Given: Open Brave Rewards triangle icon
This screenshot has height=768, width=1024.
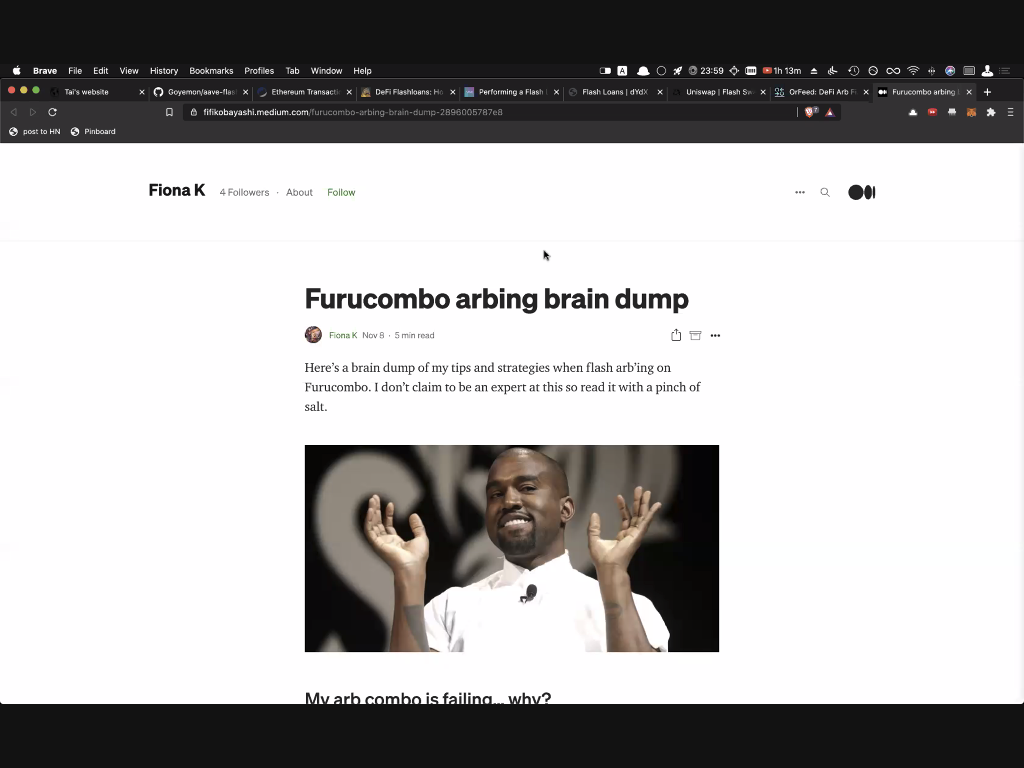Looking at the screenshot, I should pos(829,112).
